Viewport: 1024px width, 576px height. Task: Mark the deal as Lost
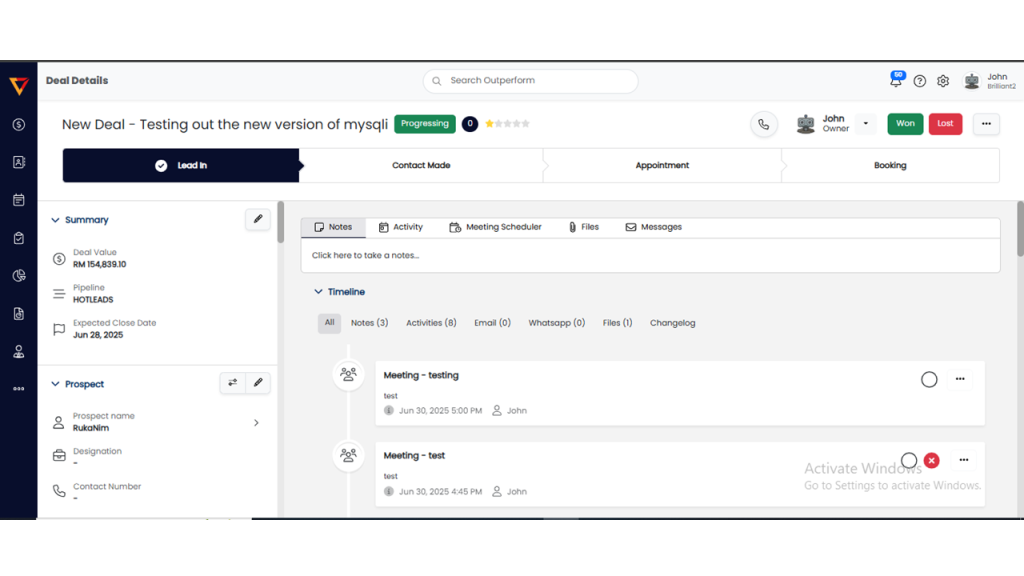945,124
